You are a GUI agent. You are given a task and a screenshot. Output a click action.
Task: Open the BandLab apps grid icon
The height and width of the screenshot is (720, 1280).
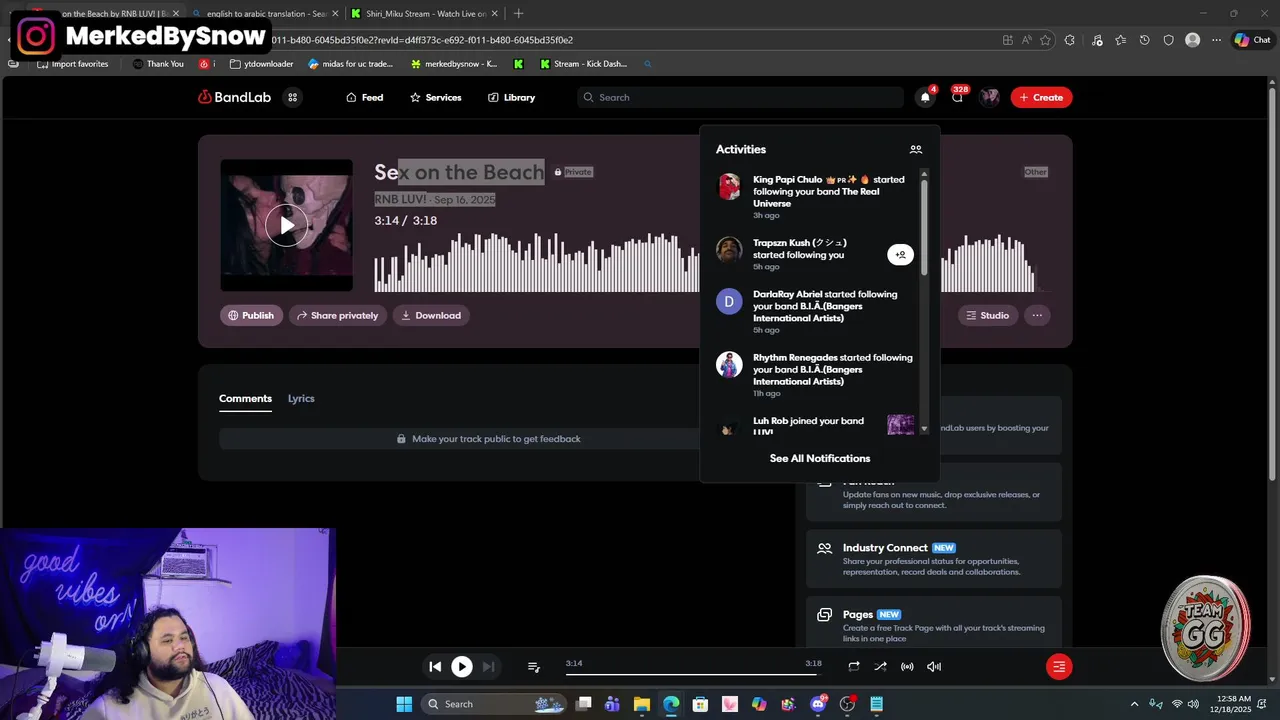coord(293,97)
